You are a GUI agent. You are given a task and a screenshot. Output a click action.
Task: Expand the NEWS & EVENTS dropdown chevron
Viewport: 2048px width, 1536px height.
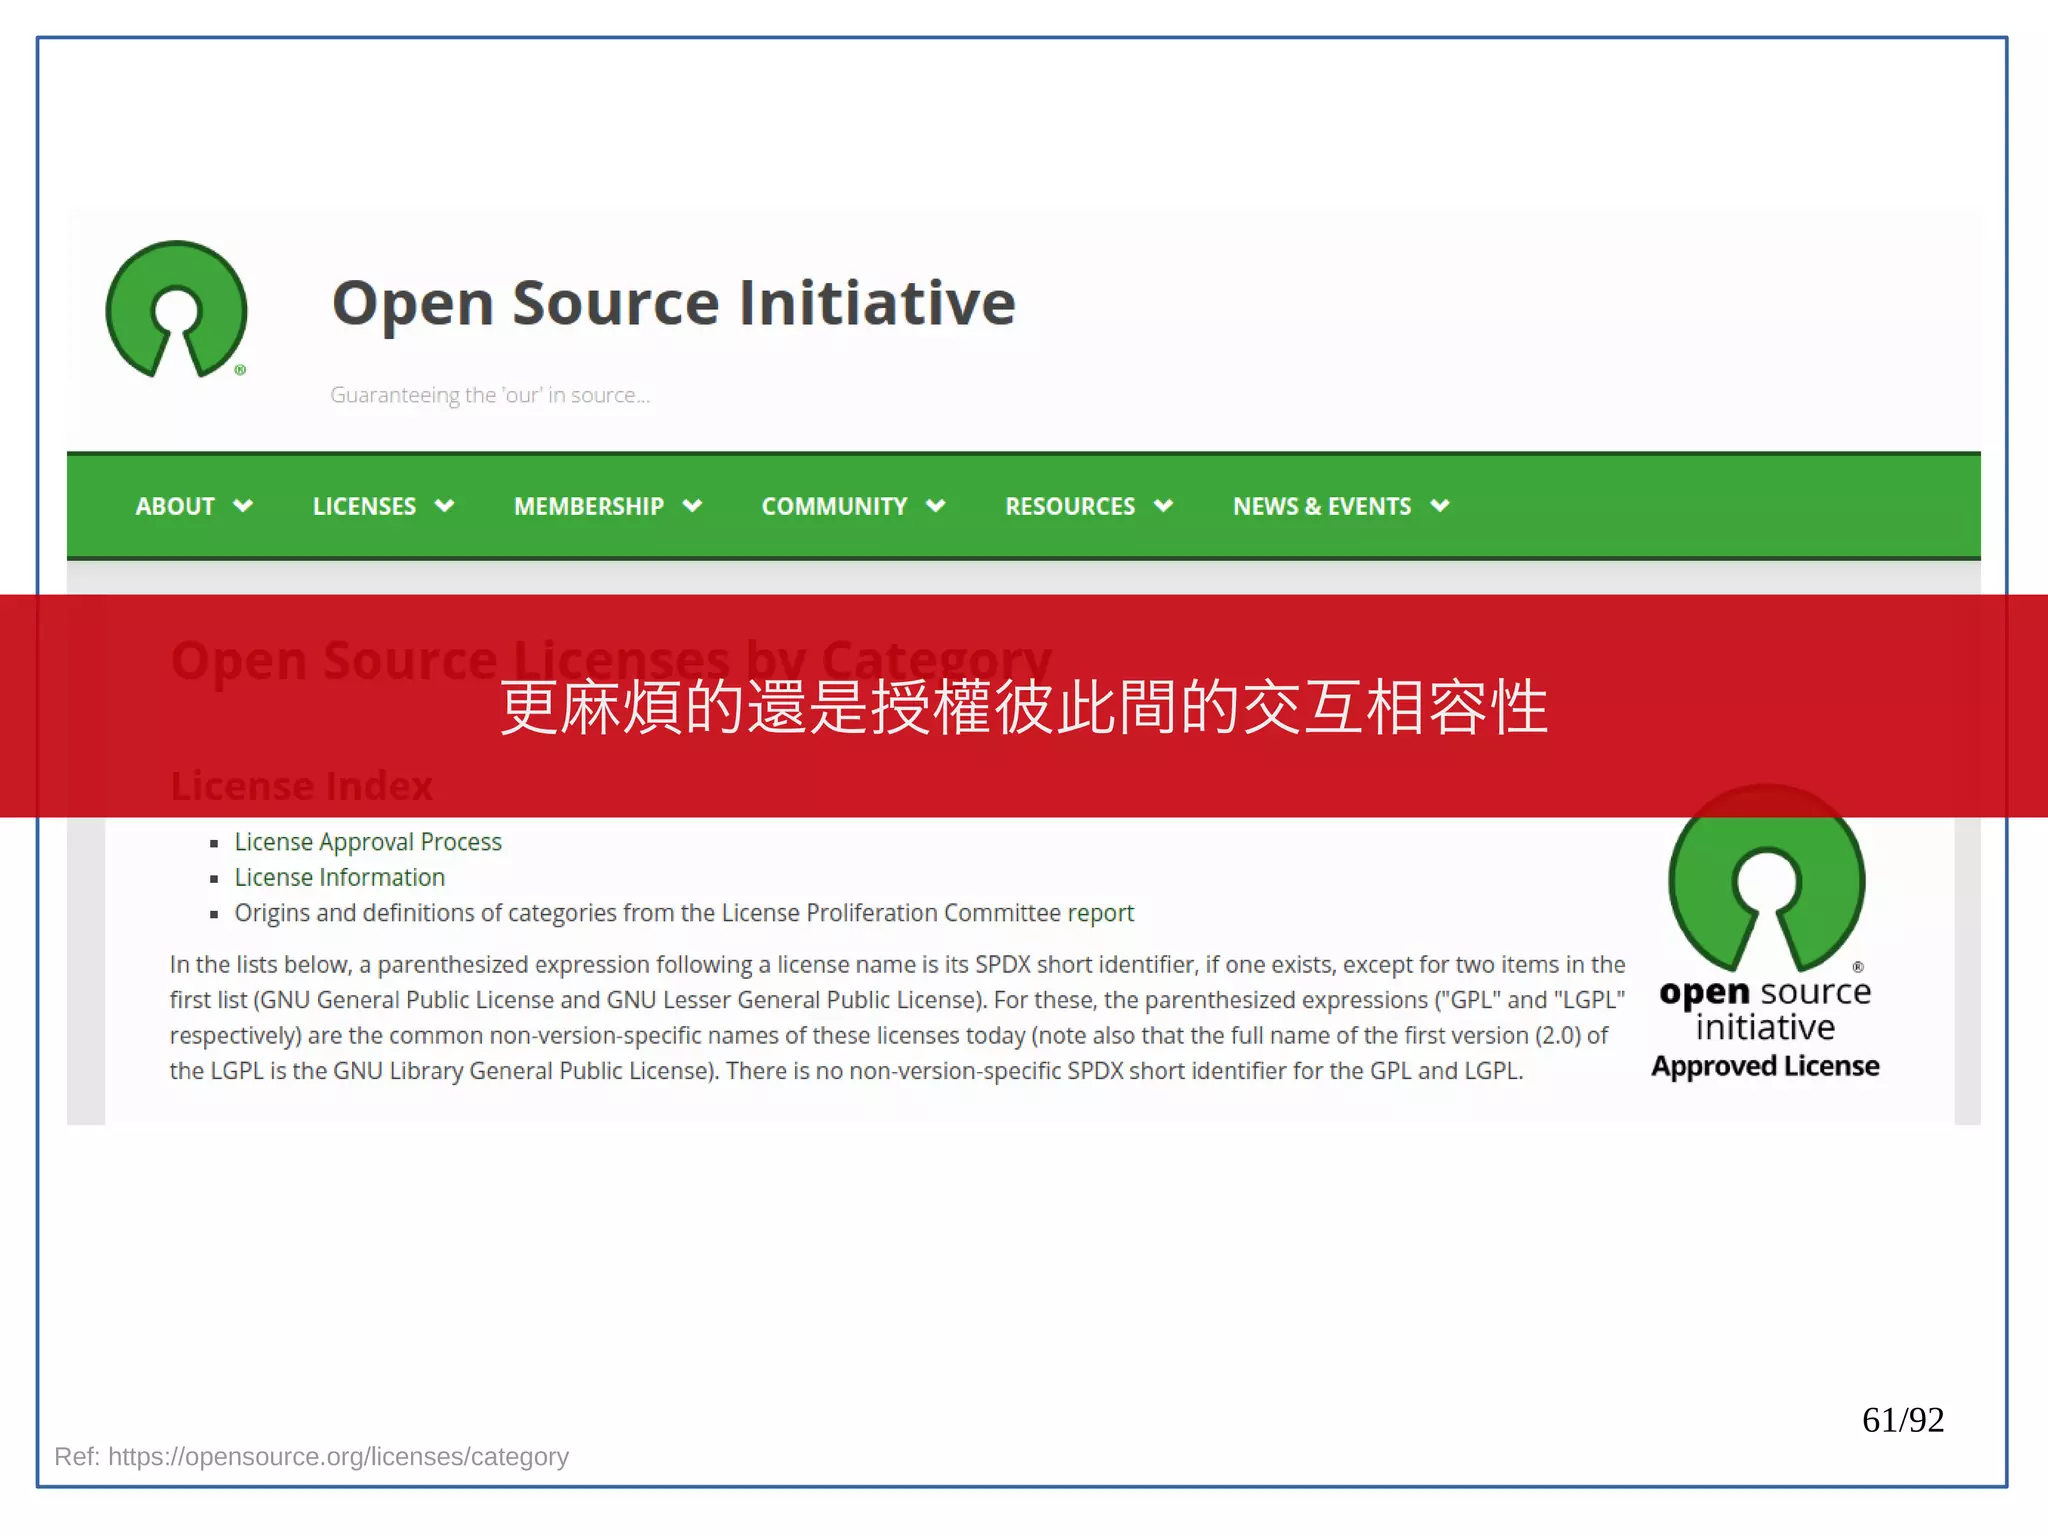click(1440, 506)
